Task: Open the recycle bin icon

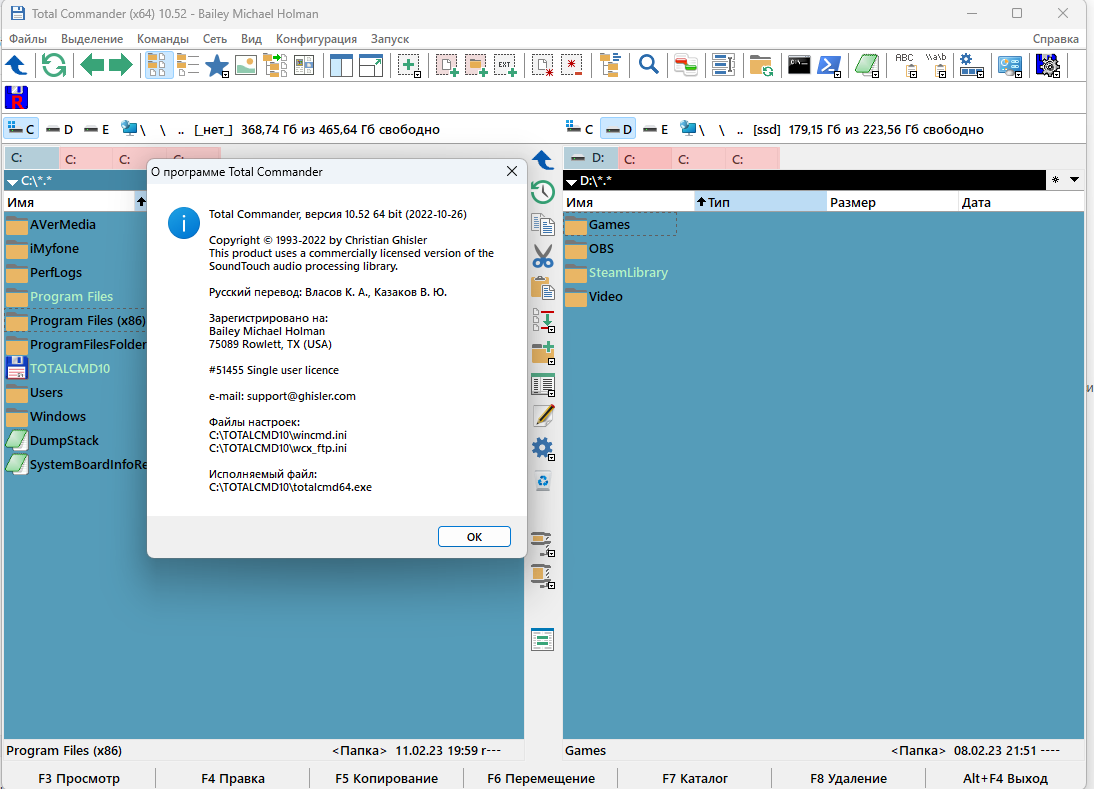Action: pos(543,481)
